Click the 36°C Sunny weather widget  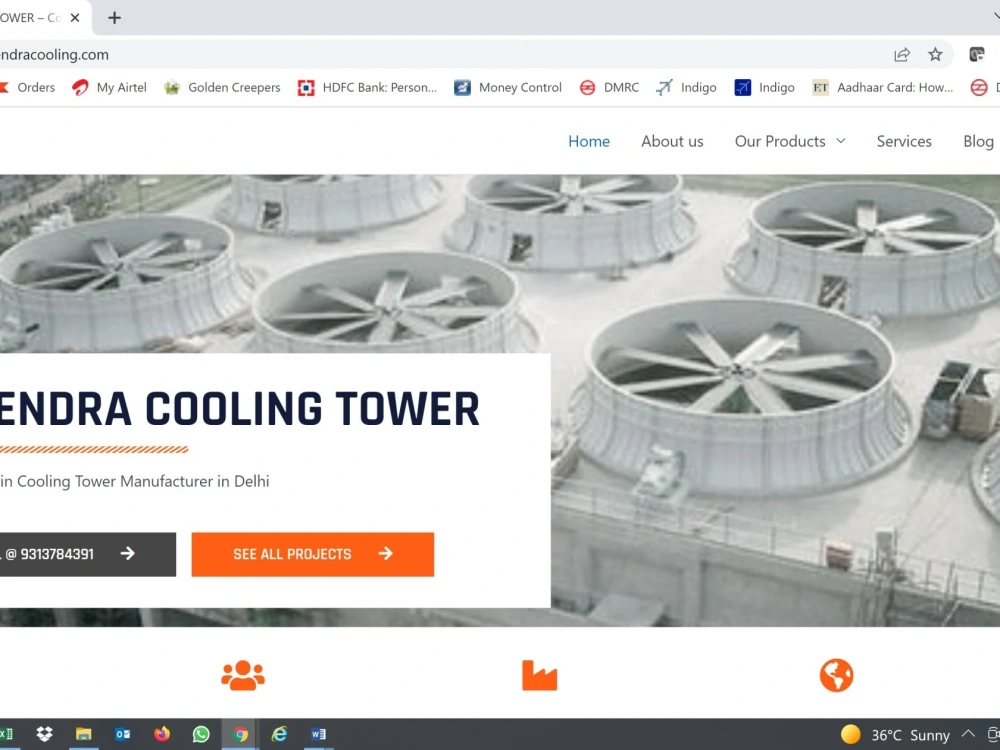[x=895, y=735]
